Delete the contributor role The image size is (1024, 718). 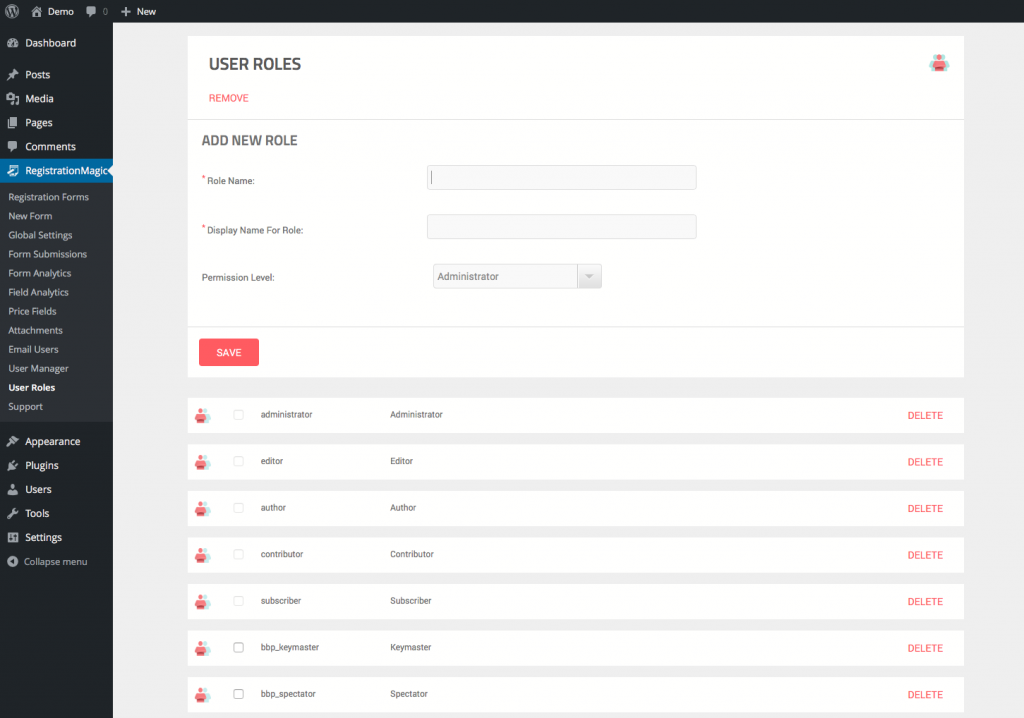[924, 554]
